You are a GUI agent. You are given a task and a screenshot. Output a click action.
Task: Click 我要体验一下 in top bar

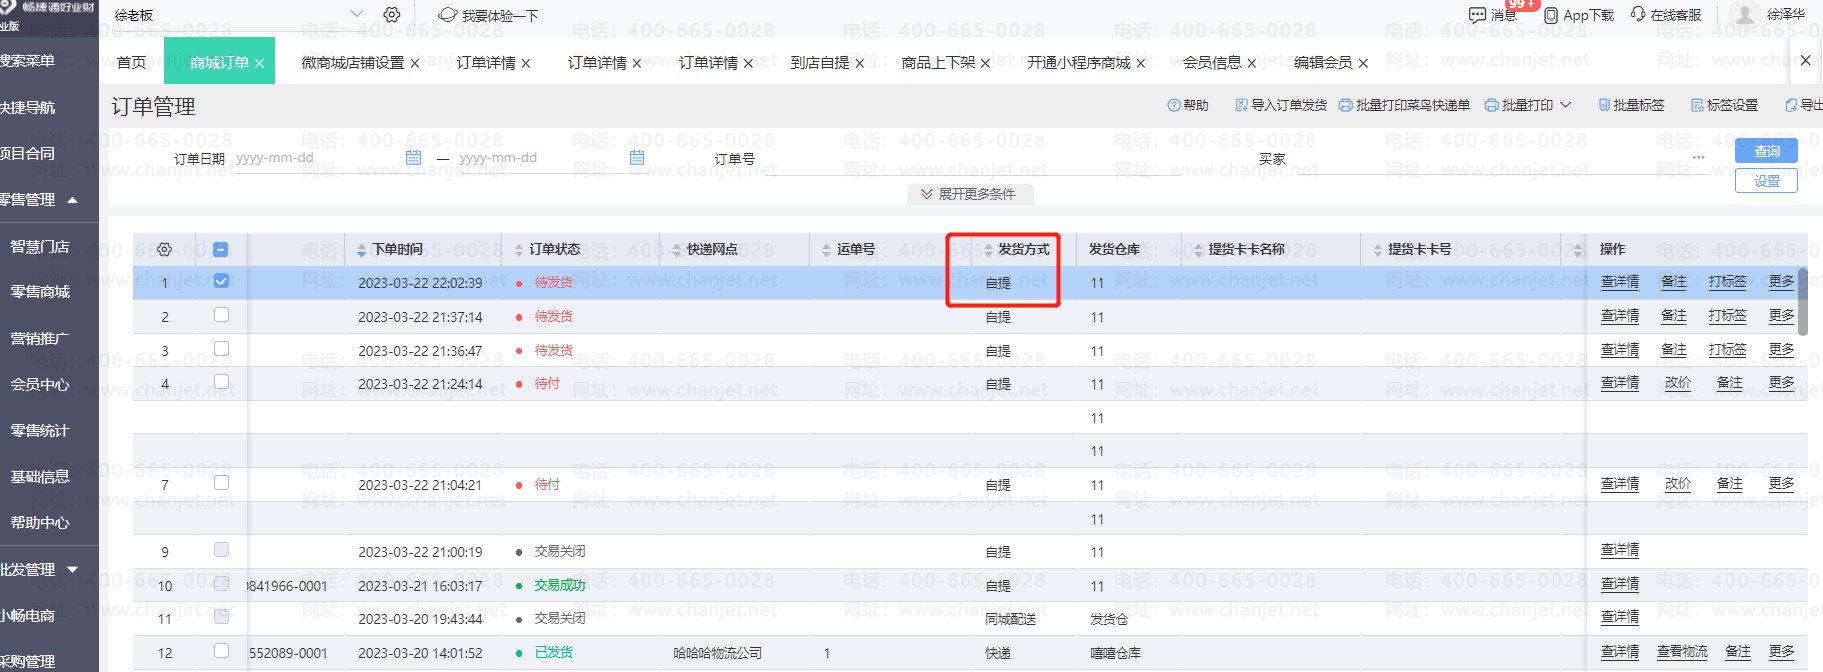tap(489, 15)
